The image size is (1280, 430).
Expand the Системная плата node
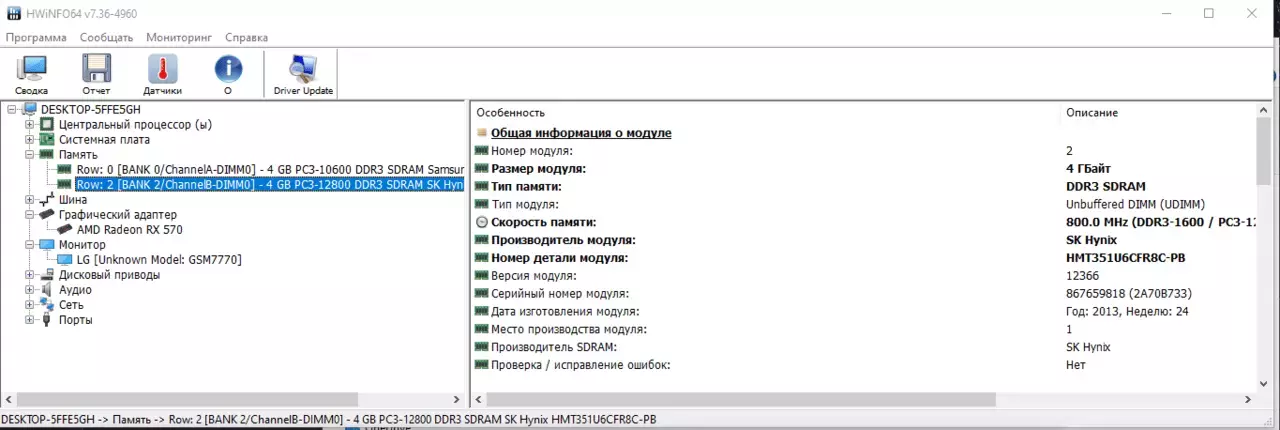30,139
